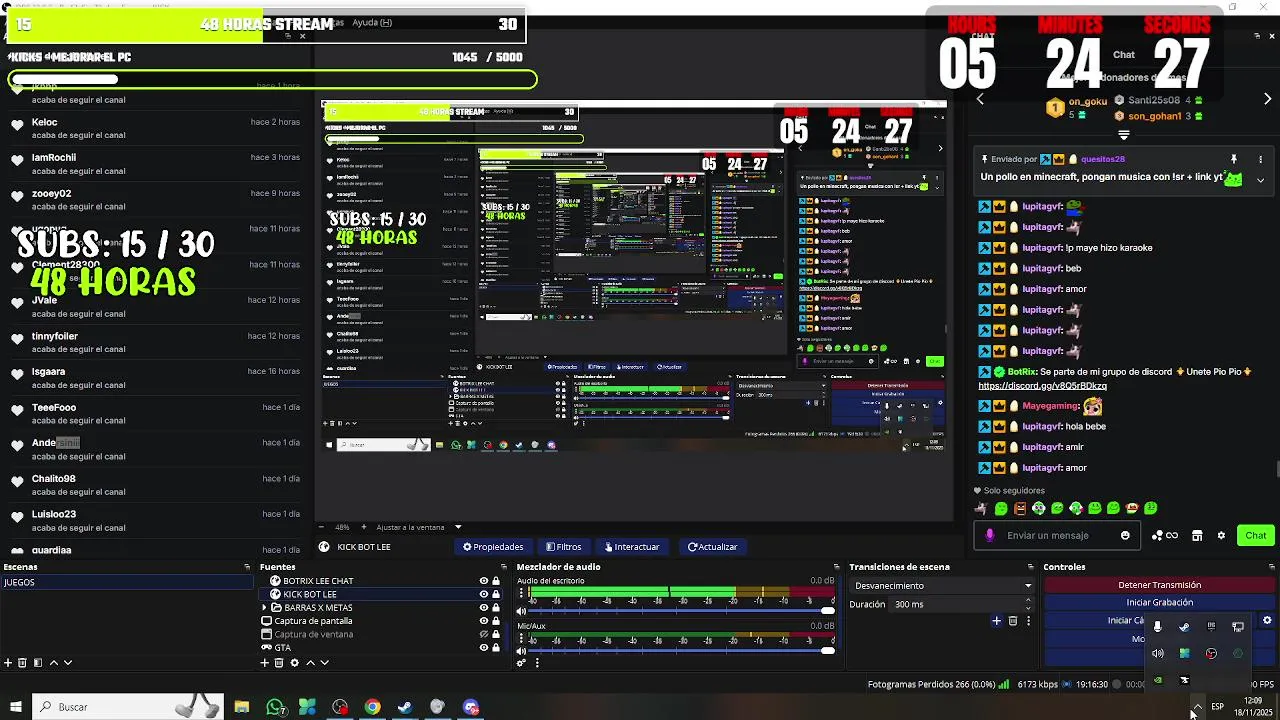Screen dimensions: 1280x720
Task: Open Filtros in the source toolbar
Action: tap(563, 547)
